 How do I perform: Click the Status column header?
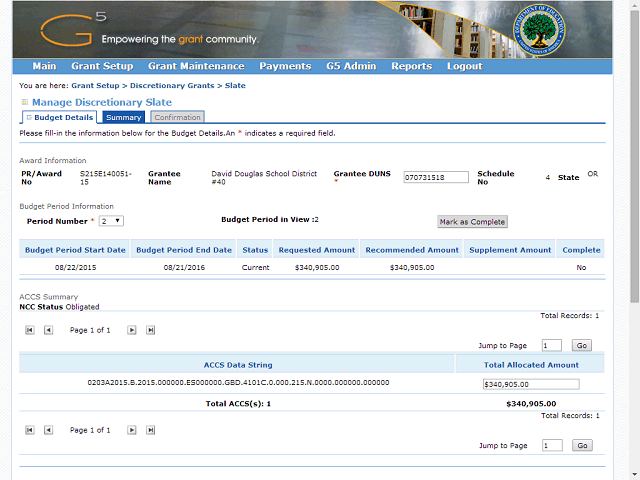click(x=255, y=250)
